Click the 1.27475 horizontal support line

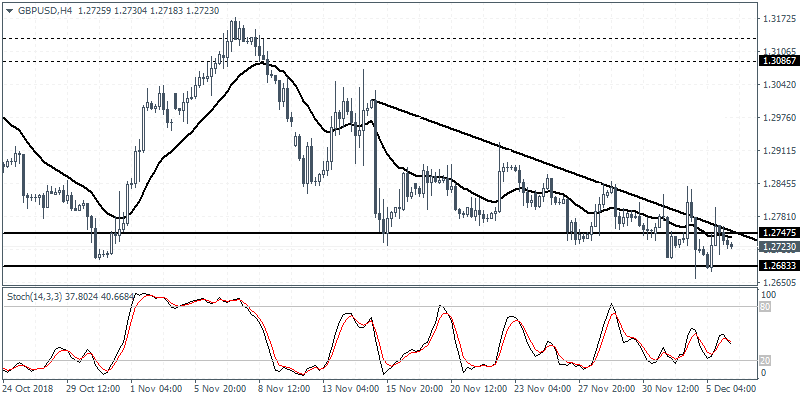click(300, 234)
